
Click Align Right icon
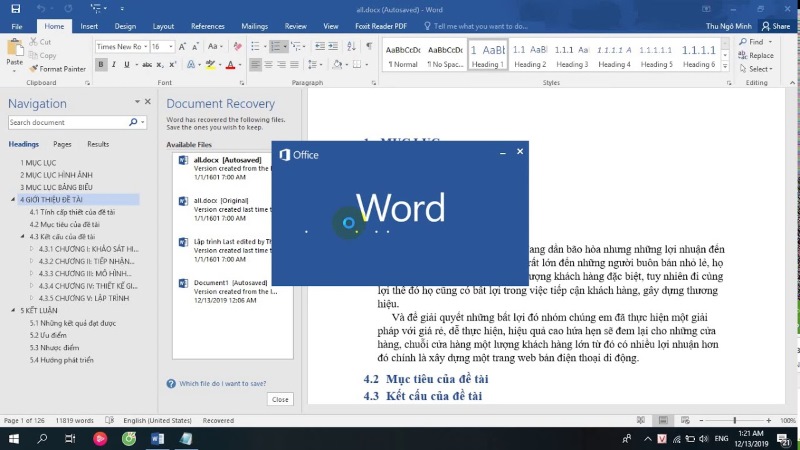pos(281,65)
